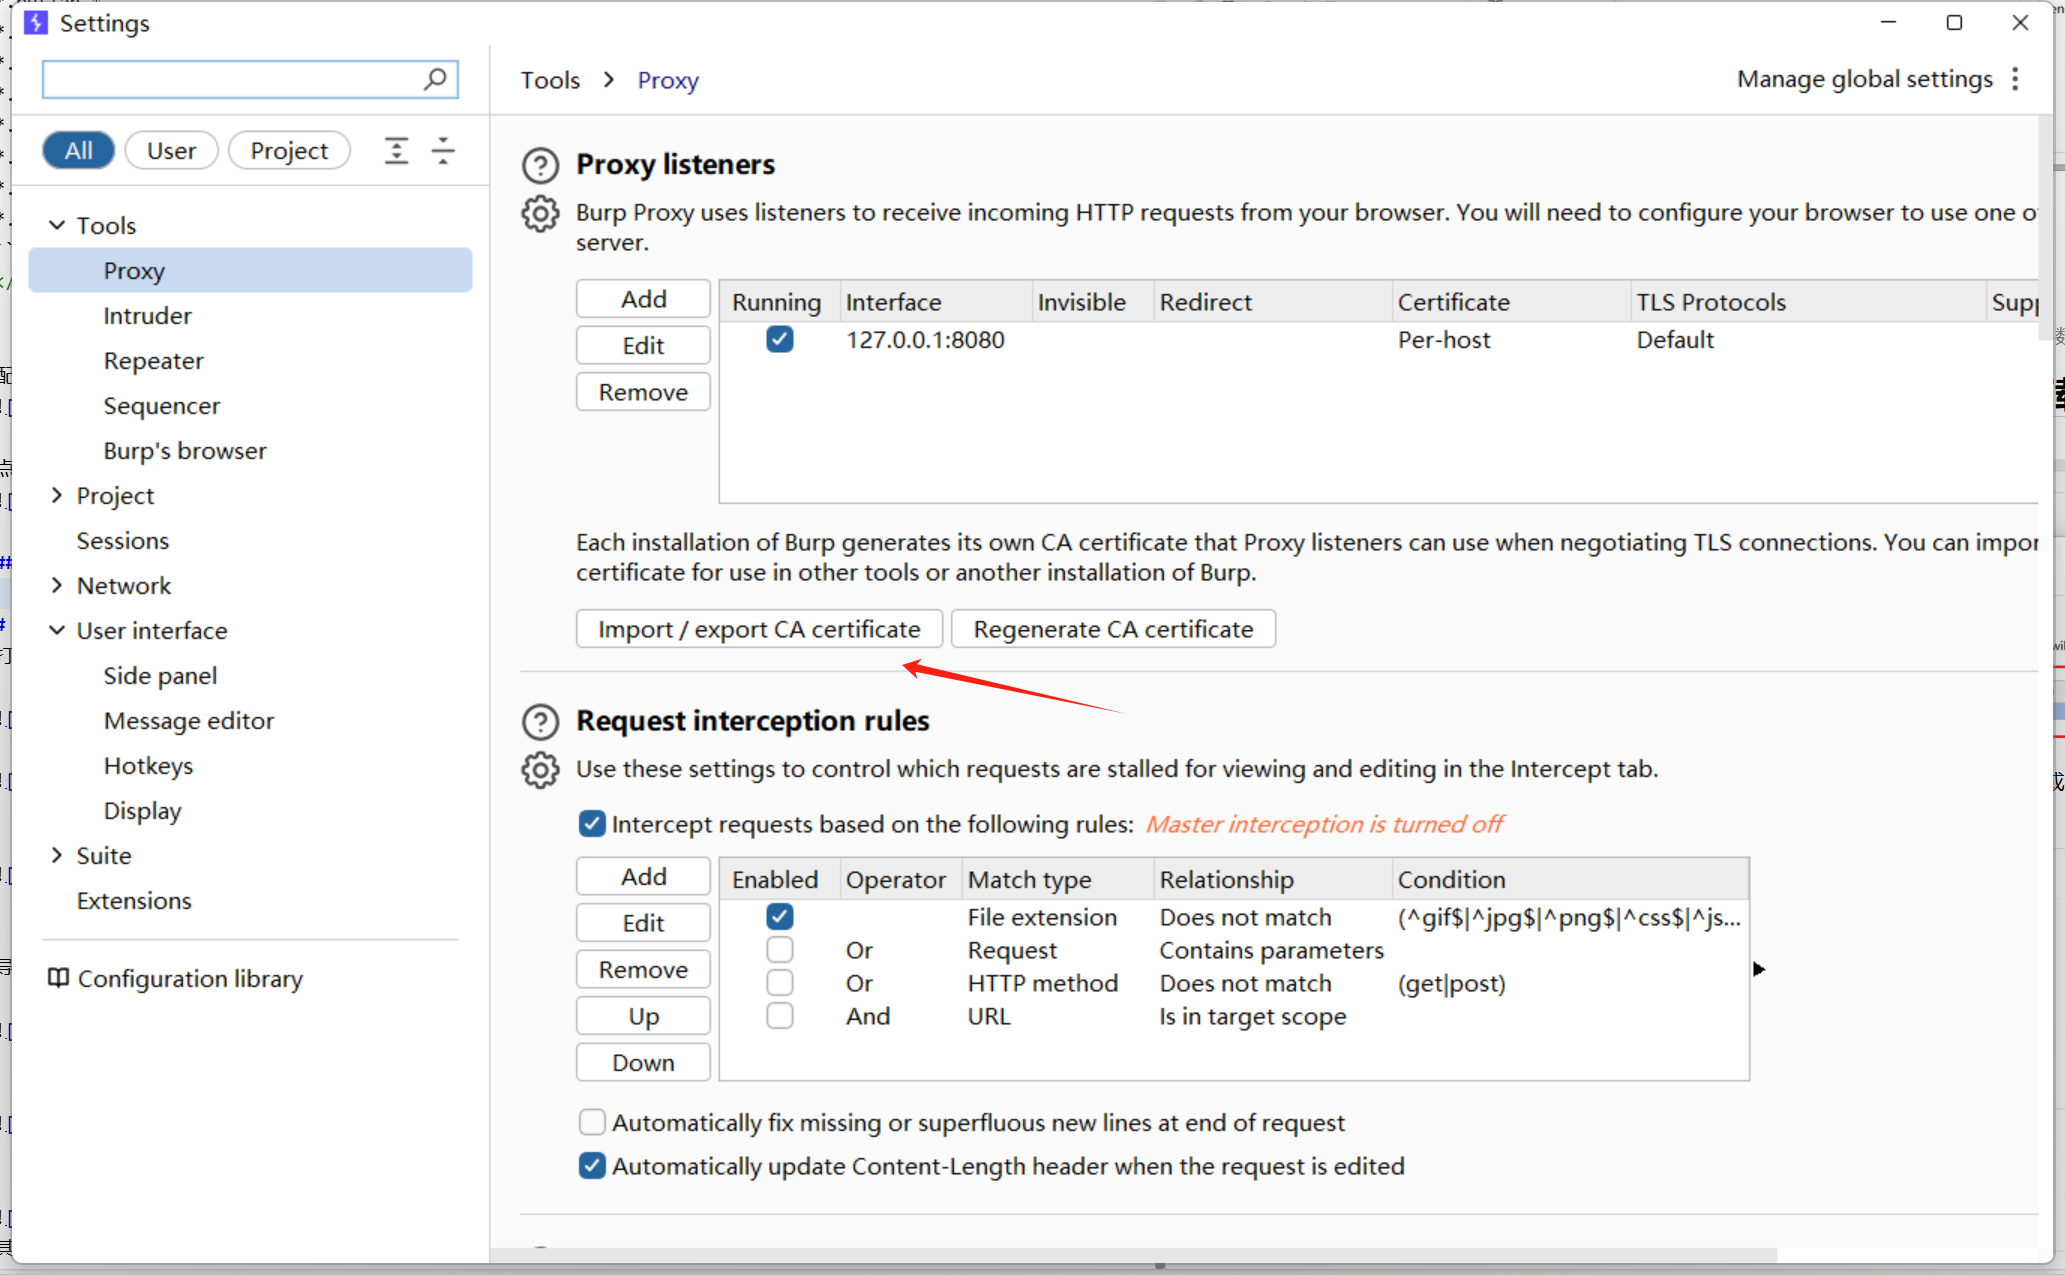Image resolution: width=2065 pixels, height=1275 pixels.
Task: Click Regenerate CA certificate button
Action: (x=1112, y=629)
